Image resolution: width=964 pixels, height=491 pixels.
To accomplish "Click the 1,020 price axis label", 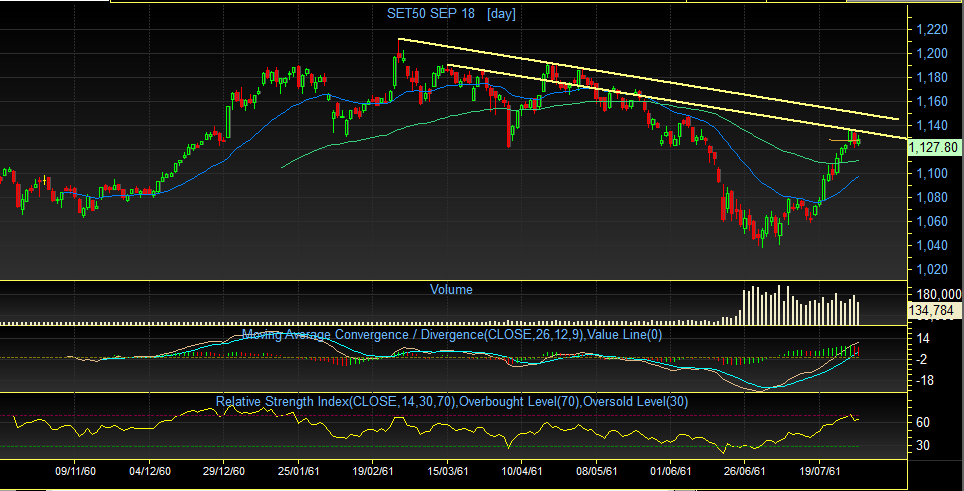I will pos(930,269).
